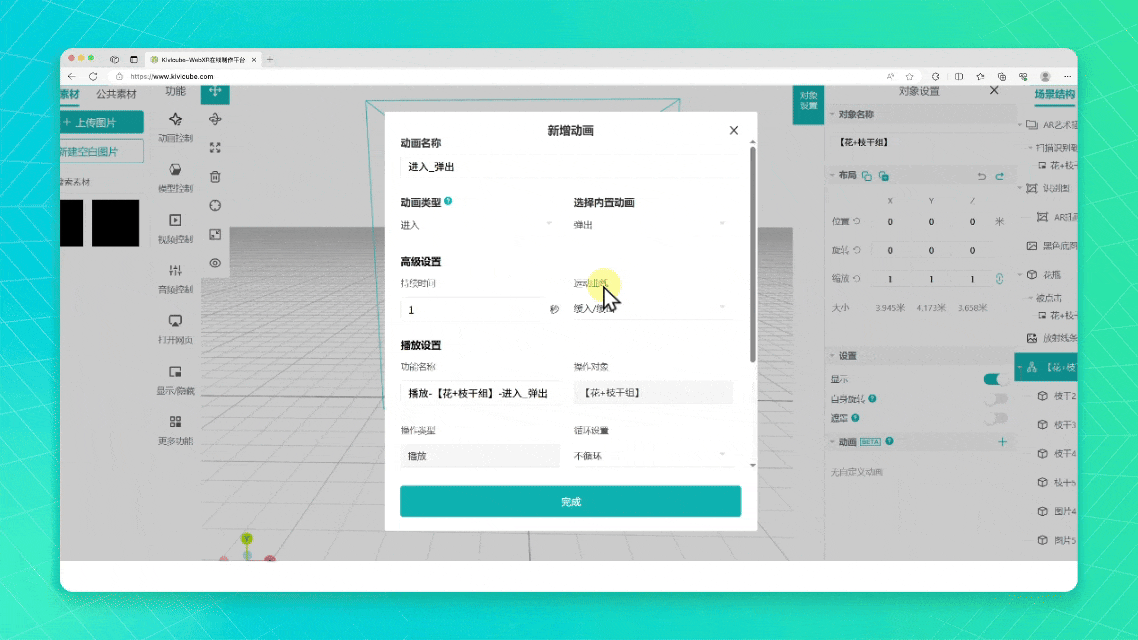Open the 动画类型 dropdown showing 进入

click(477, 225)
